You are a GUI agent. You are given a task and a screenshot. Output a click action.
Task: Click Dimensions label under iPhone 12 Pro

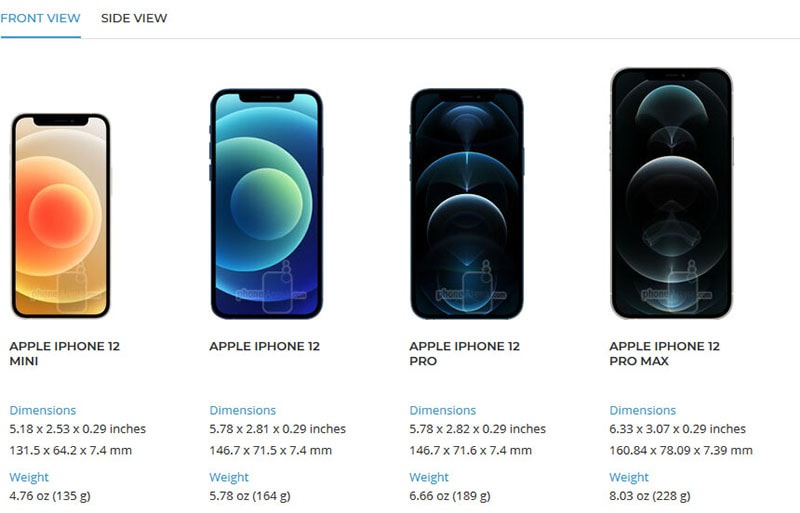tap(443, 410)
